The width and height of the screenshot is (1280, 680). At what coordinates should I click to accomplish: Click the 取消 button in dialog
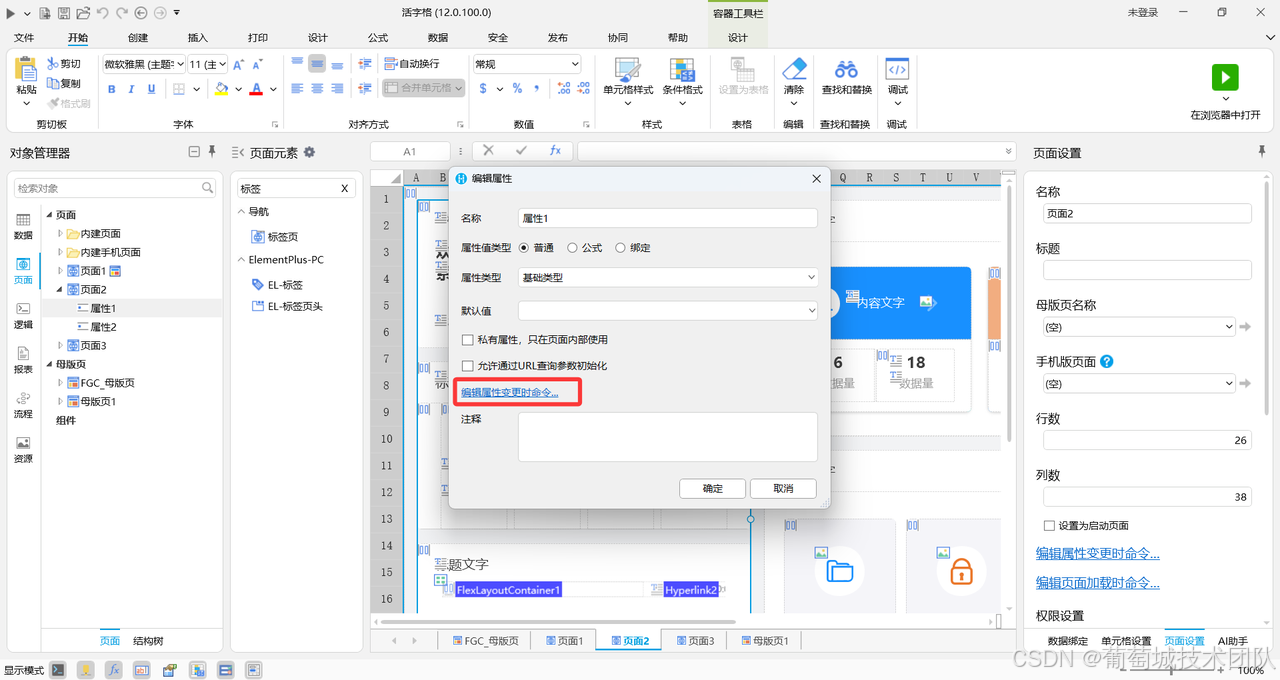click(783, 489)
